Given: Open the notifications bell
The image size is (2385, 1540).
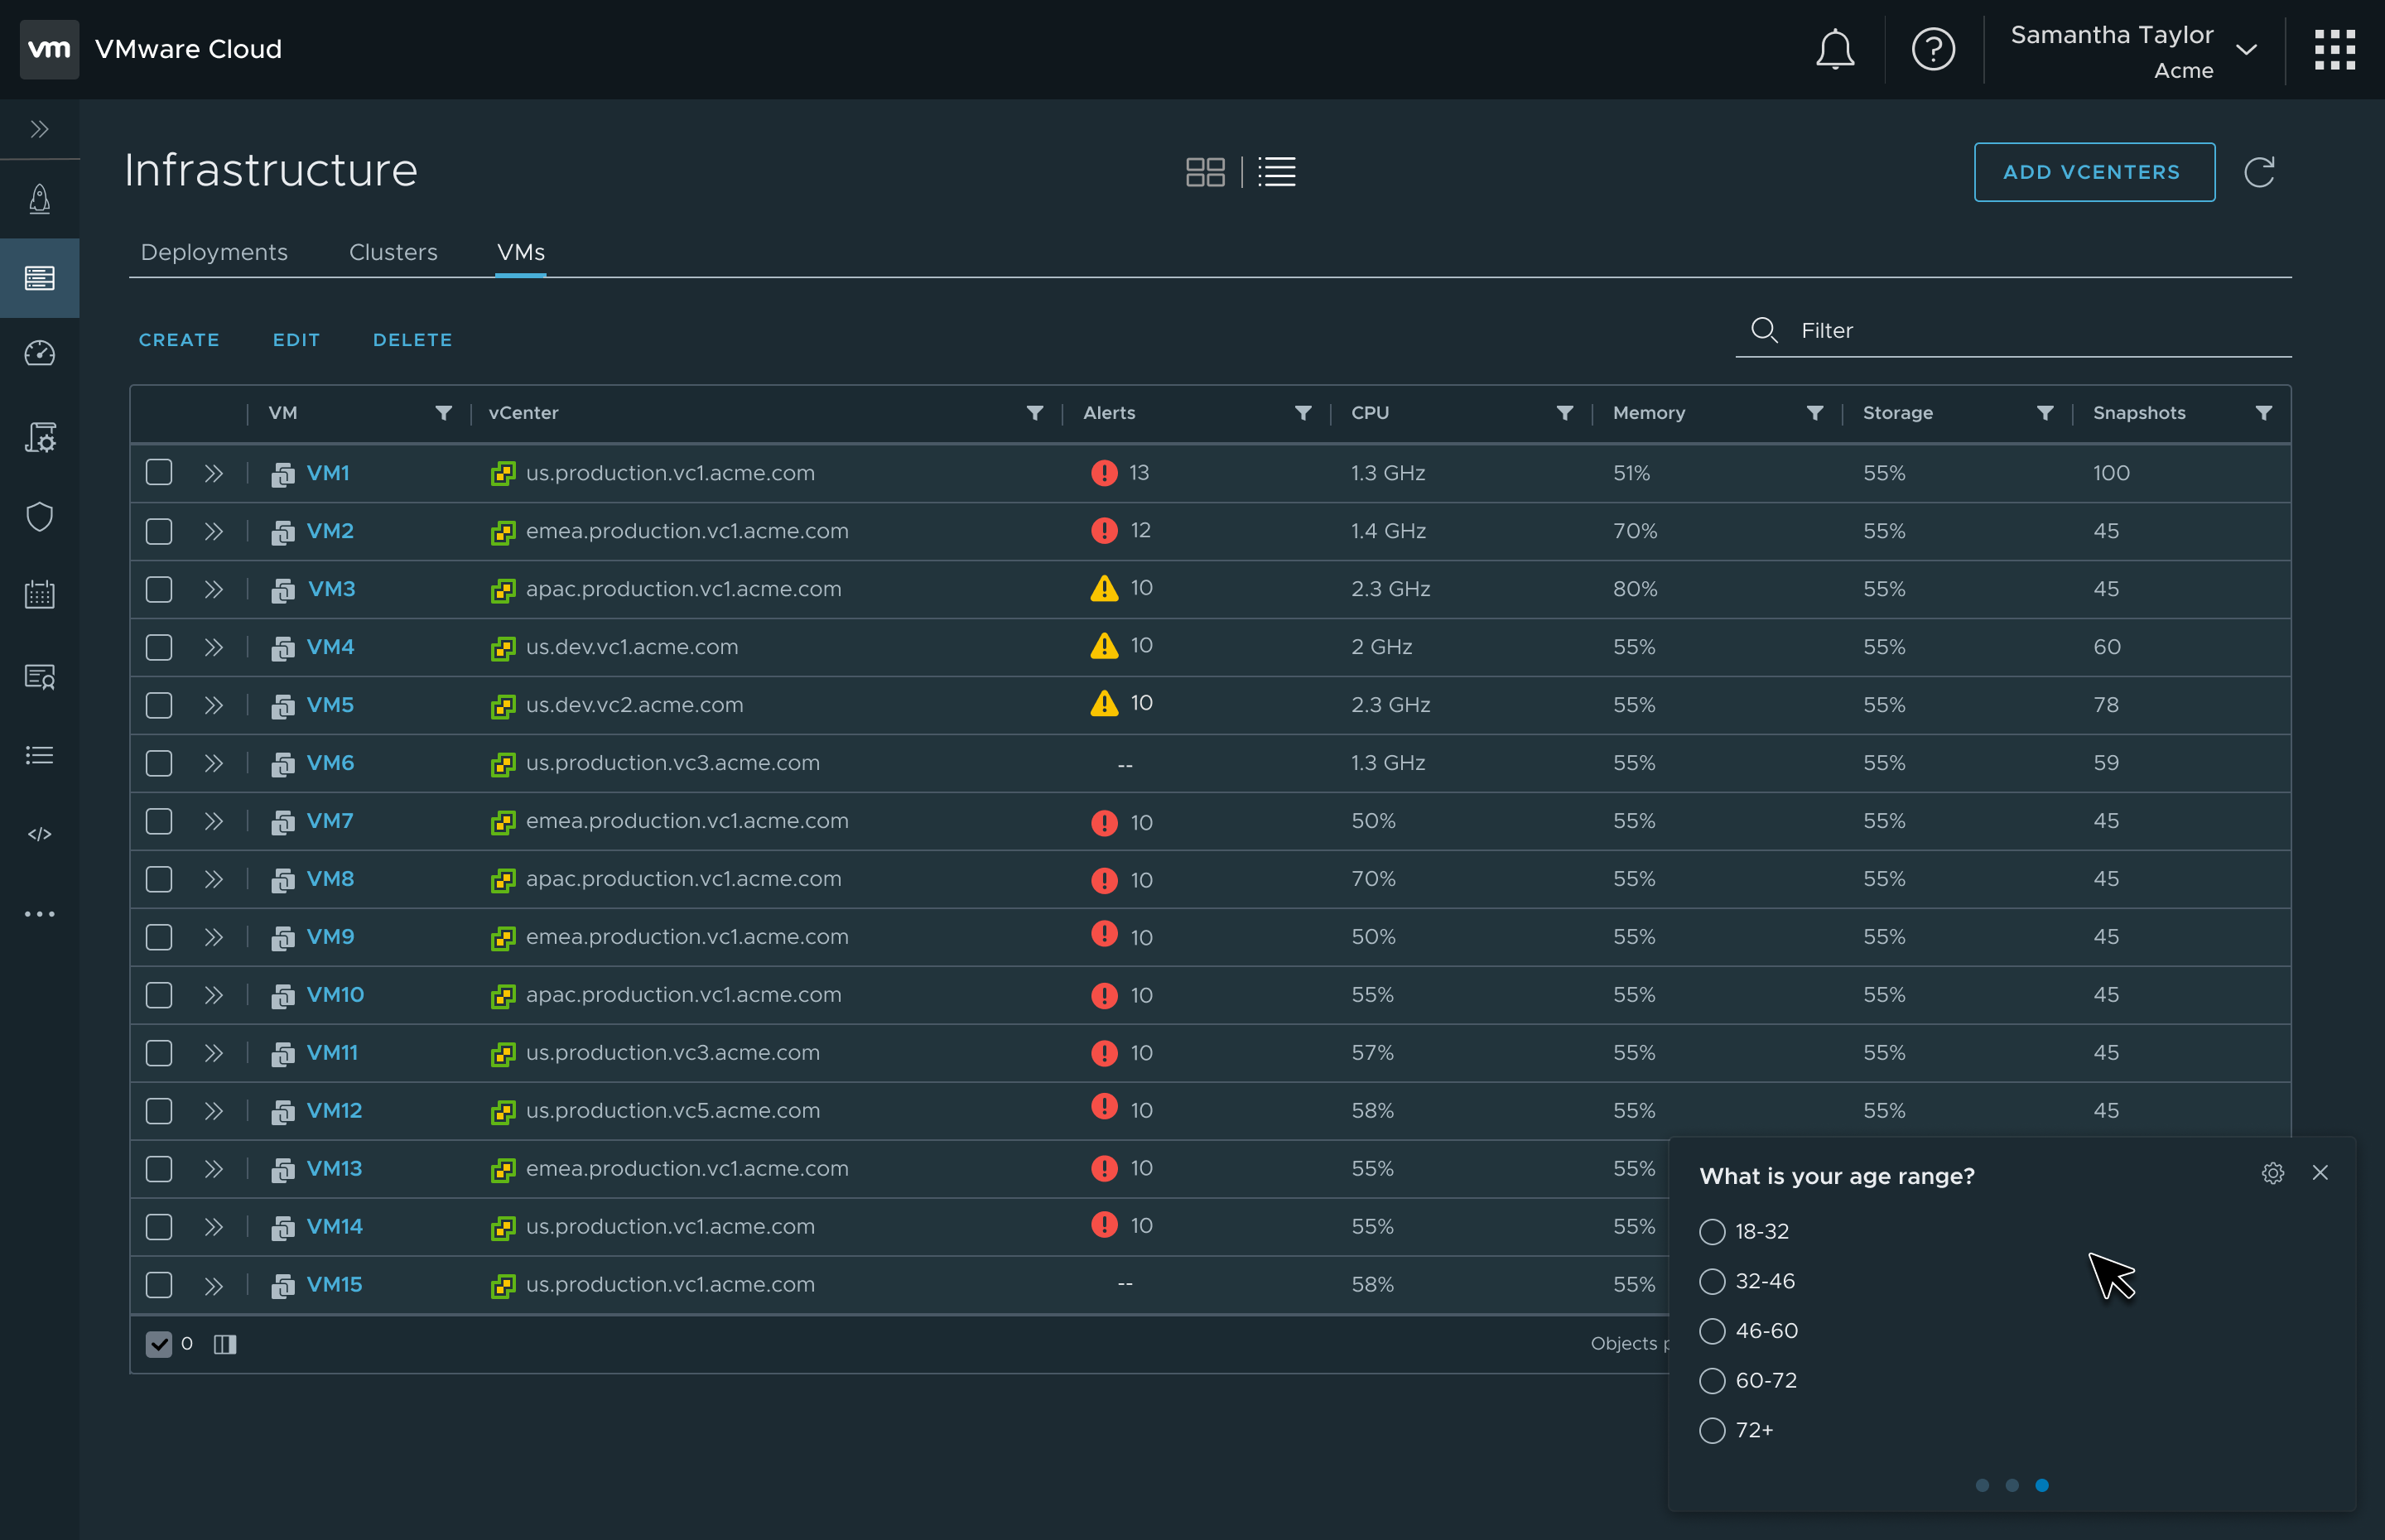Looking at the screenshot, I should (1834, 49).
